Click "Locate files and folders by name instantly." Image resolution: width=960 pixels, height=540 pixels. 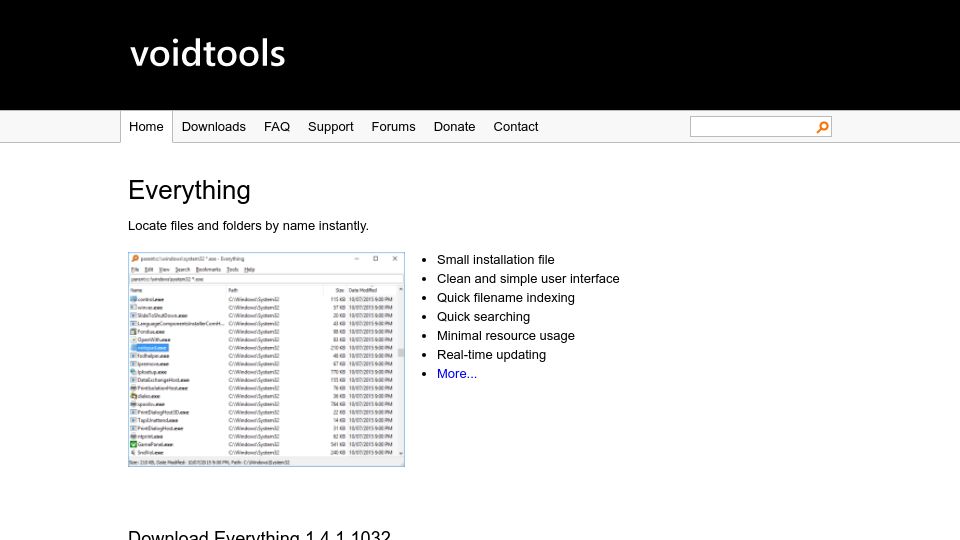click(248, 226)
